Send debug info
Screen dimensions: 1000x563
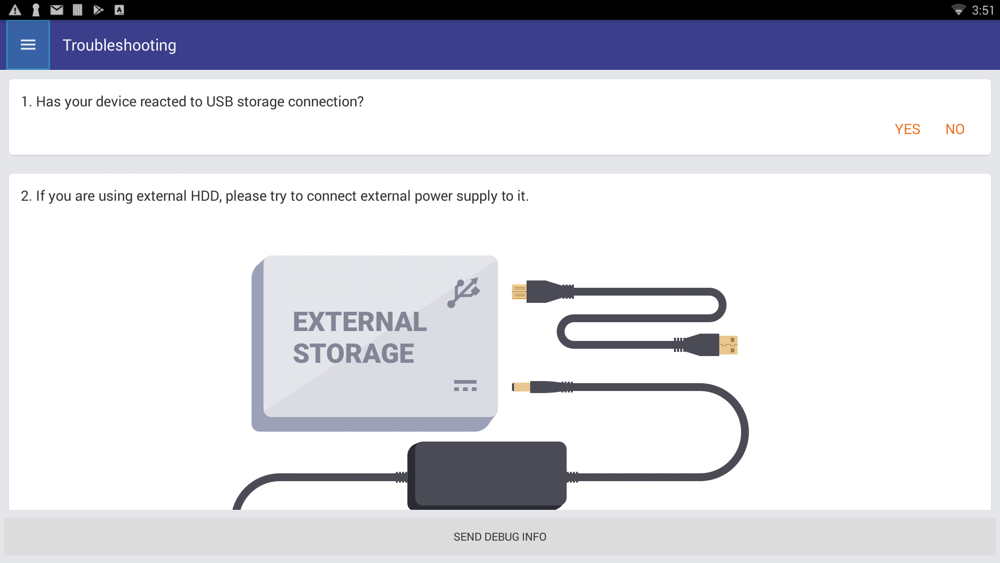point(500,537)
